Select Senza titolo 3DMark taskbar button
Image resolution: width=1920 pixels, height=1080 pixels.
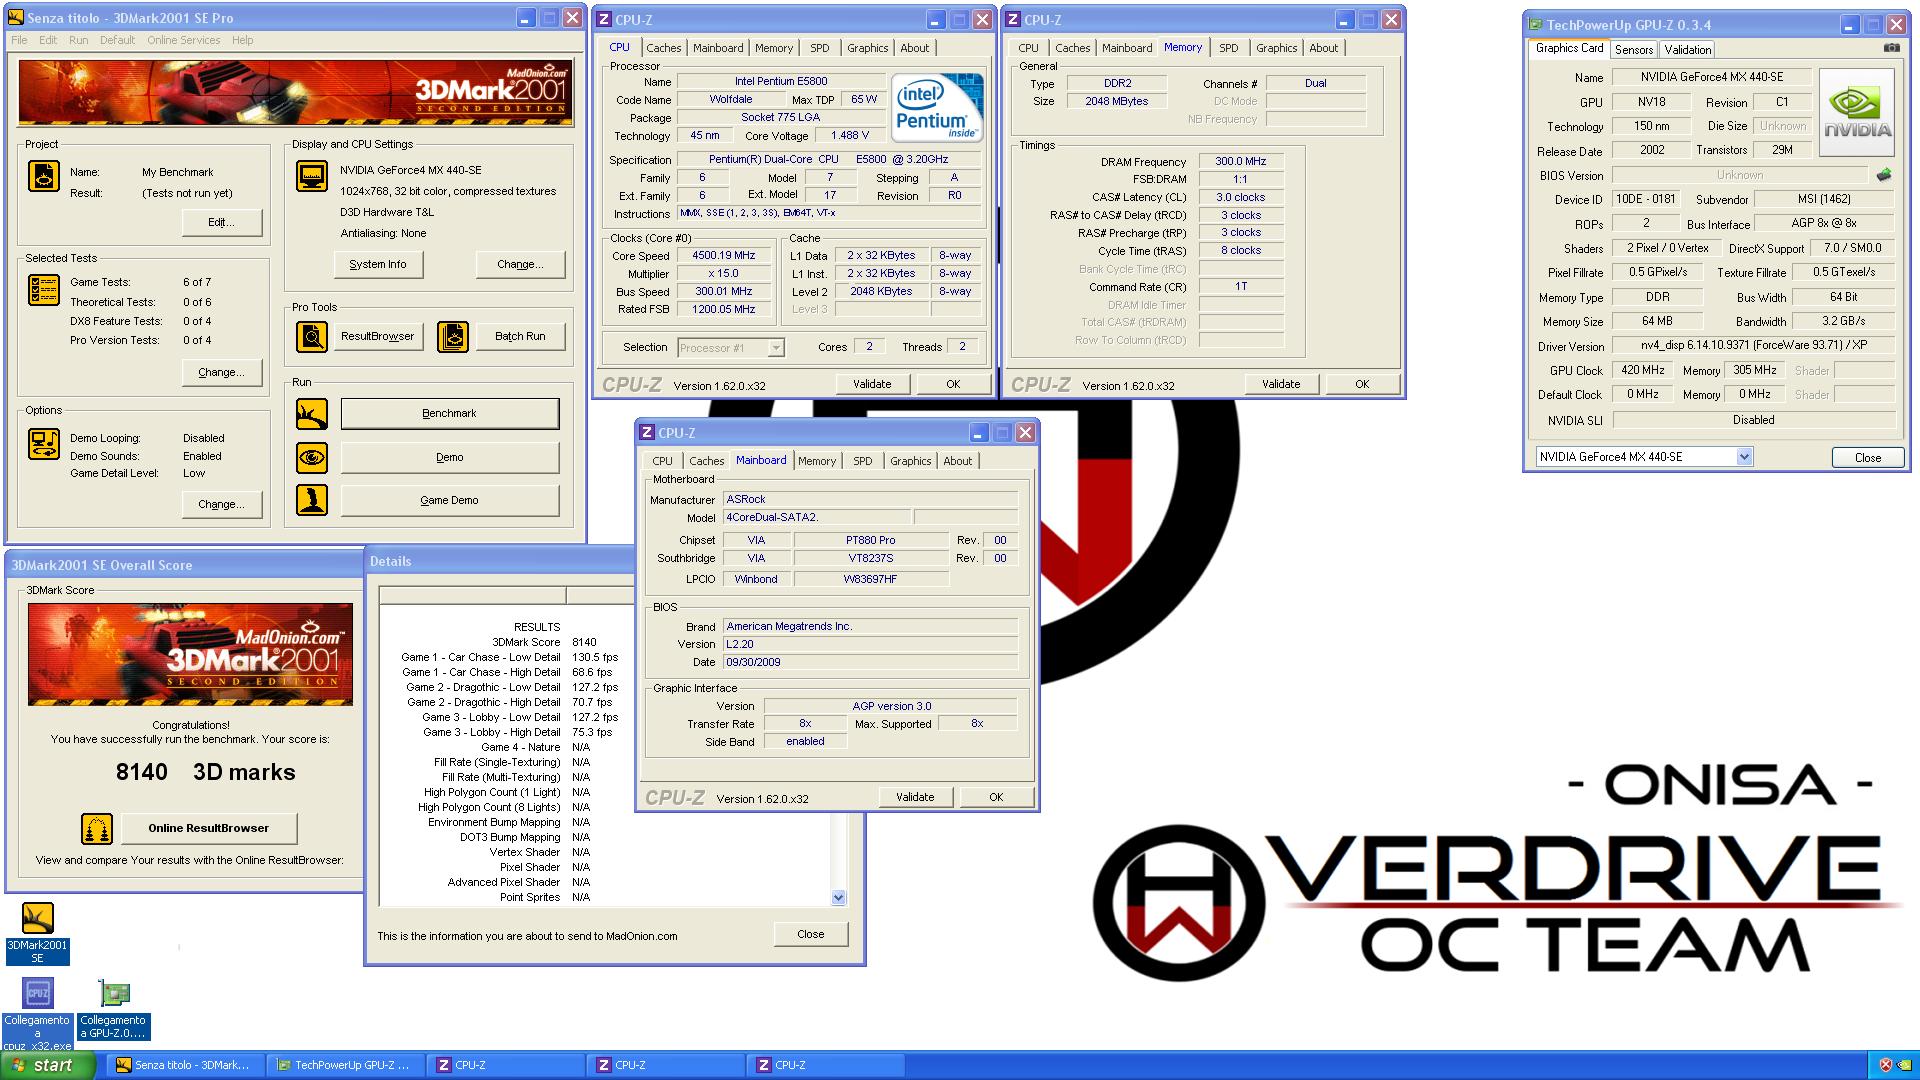[187, 1066]
